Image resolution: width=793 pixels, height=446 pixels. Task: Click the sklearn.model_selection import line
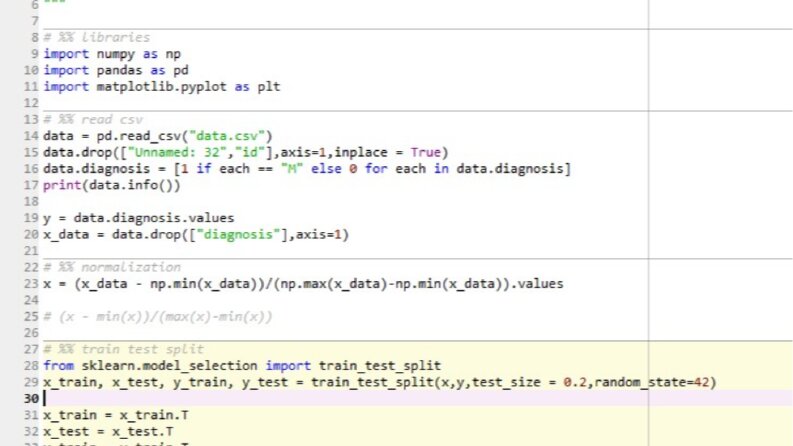click(x=242, y=366)
